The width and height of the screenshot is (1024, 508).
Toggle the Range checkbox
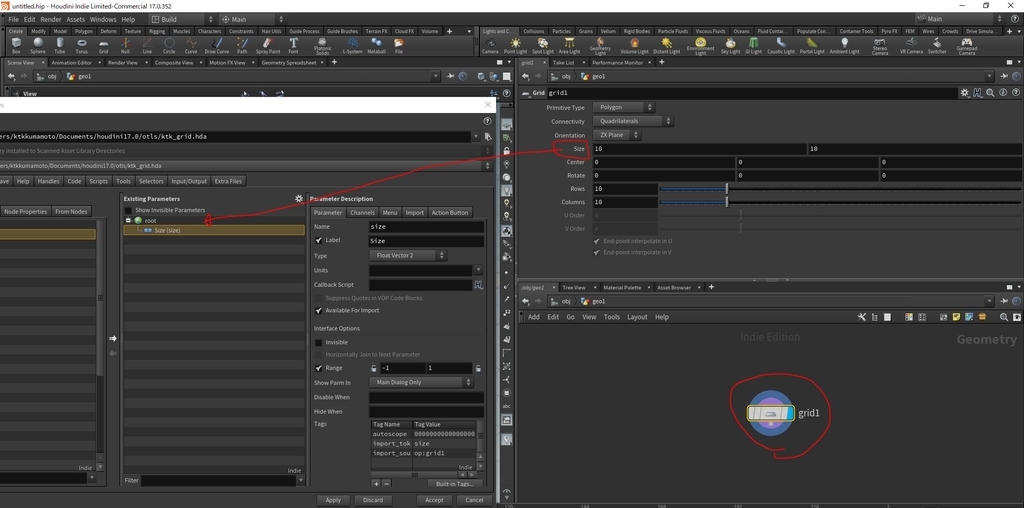pos(319,368)
